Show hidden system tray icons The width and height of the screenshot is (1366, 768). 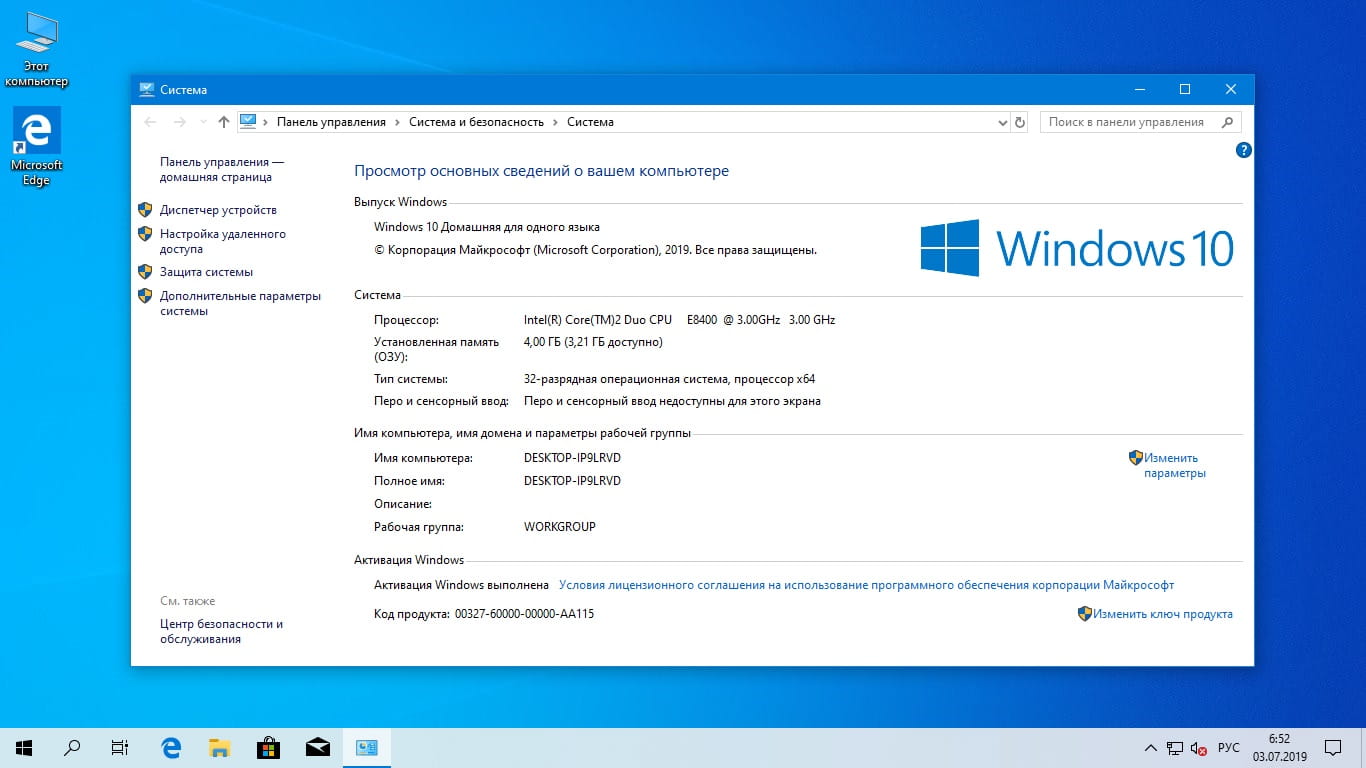1150,748
